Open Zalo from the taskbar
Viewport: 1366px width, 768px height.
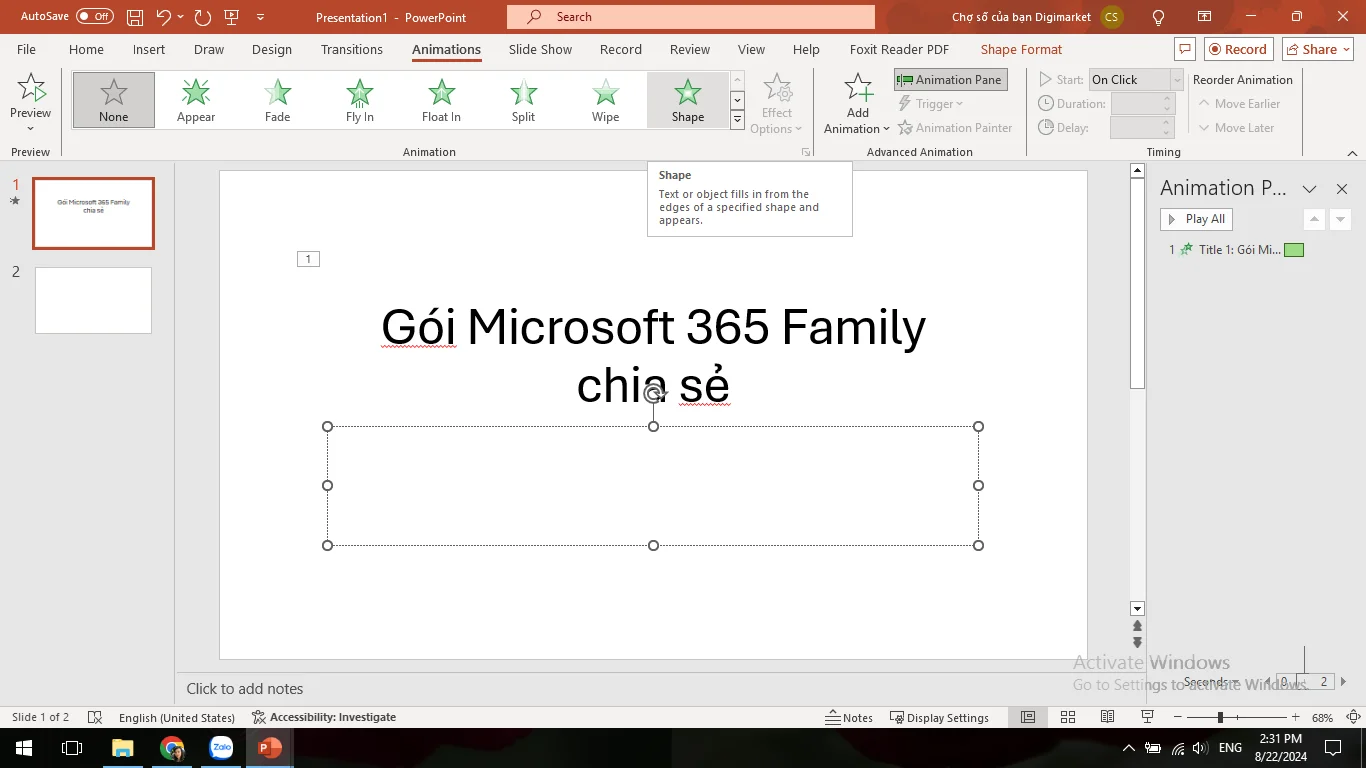point(221,748)
